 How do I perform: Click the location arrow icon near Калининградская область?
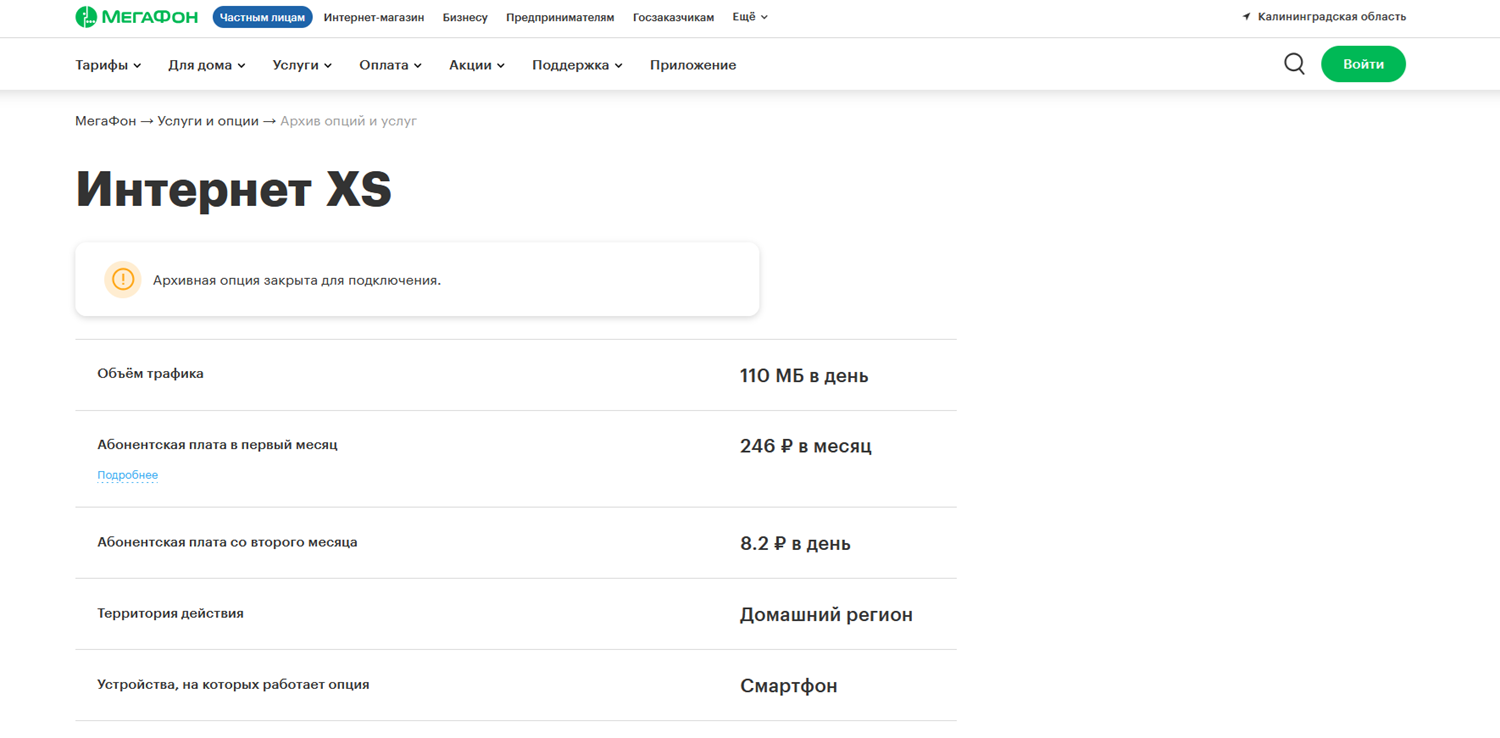(1246, 17)
